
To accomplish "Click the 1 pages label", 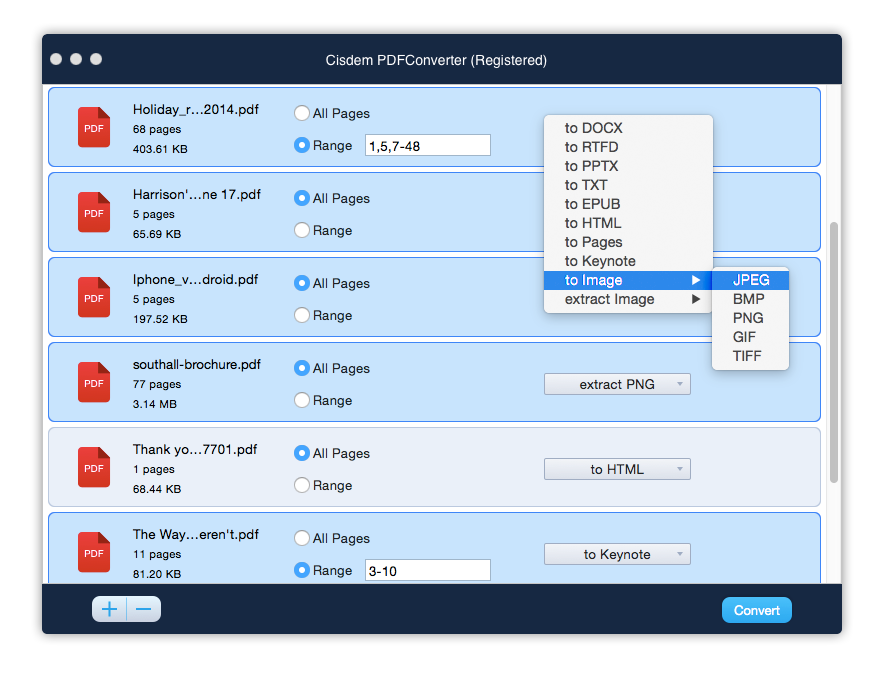I will [x=153, y=470].
